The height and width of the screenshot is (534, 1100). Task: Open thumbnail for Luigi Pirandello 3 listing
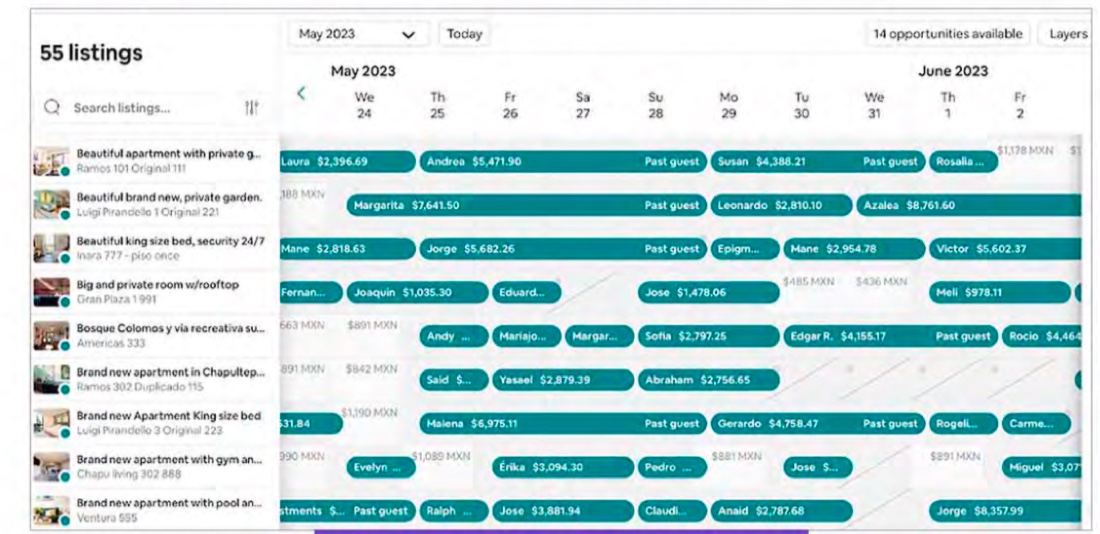[52, 423]
